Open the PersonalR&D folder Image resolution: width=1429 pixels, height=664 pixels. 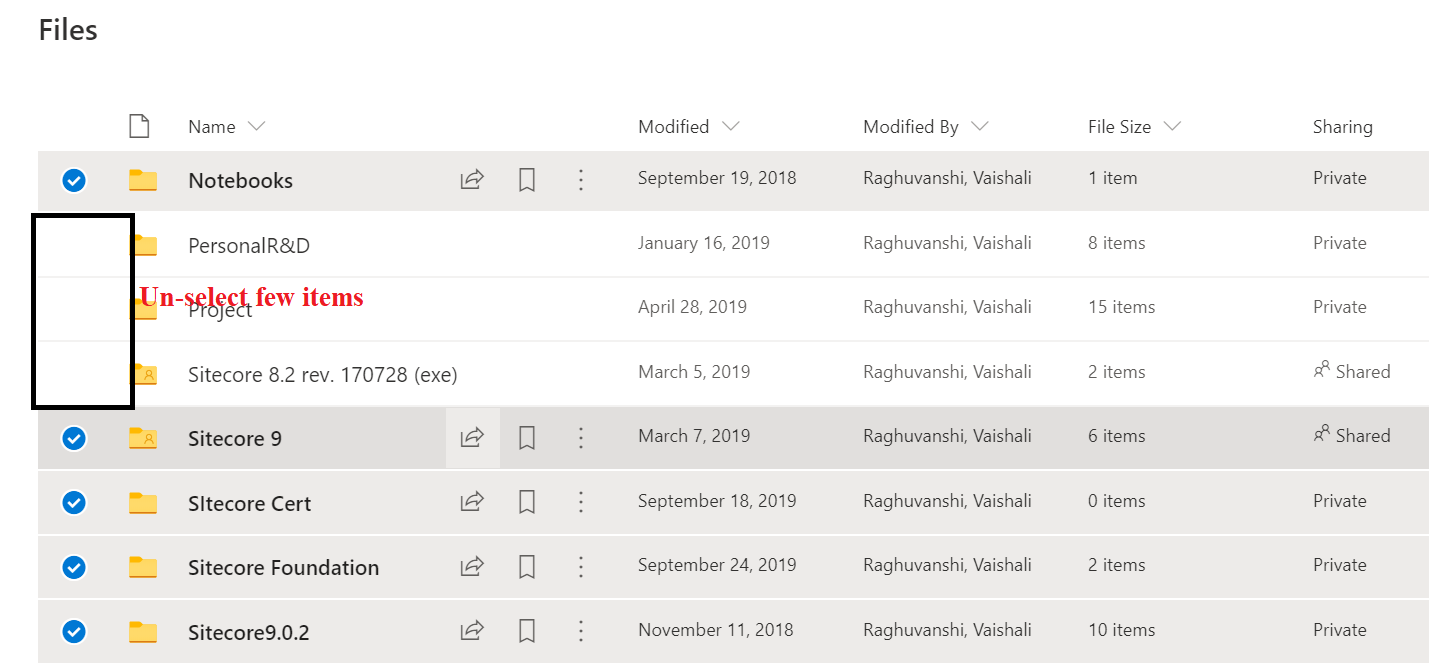coord(248,244)
